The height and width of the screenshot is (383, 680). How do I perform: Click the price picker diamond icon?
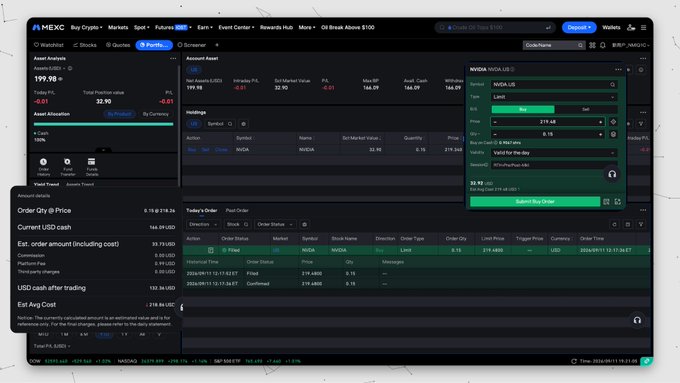pyautogui.click(x=613, y=122)
